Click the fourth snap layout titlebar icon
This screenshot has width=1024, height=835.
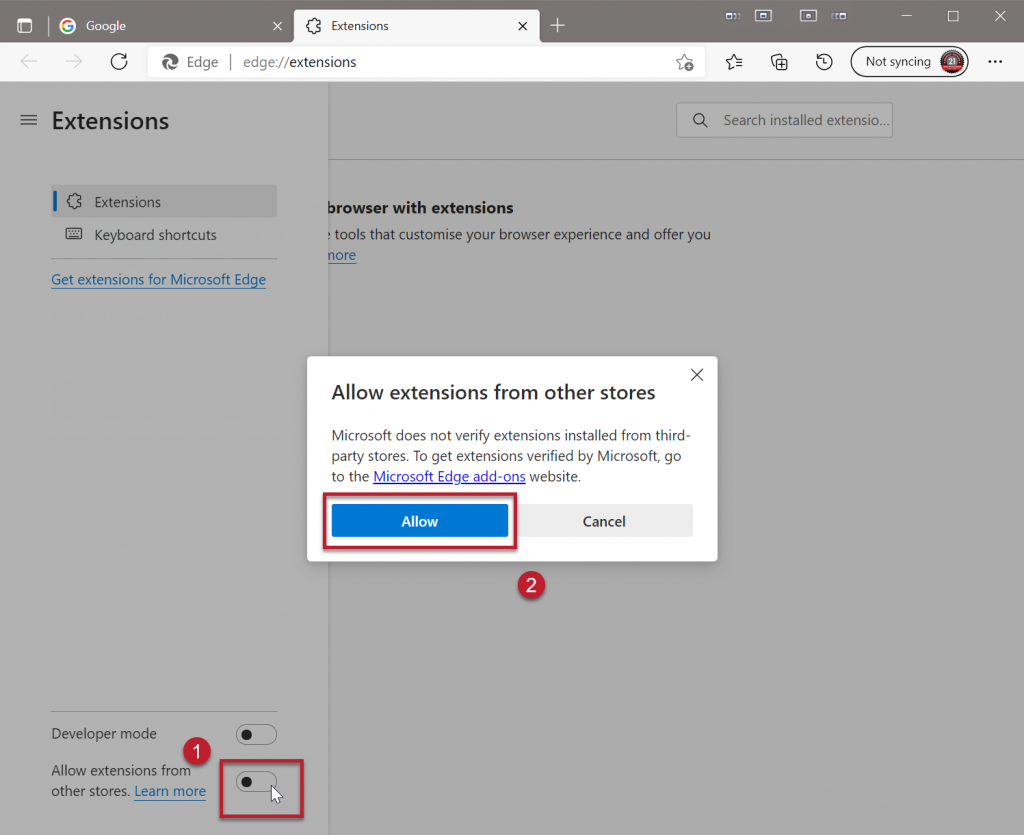[839, 16]
